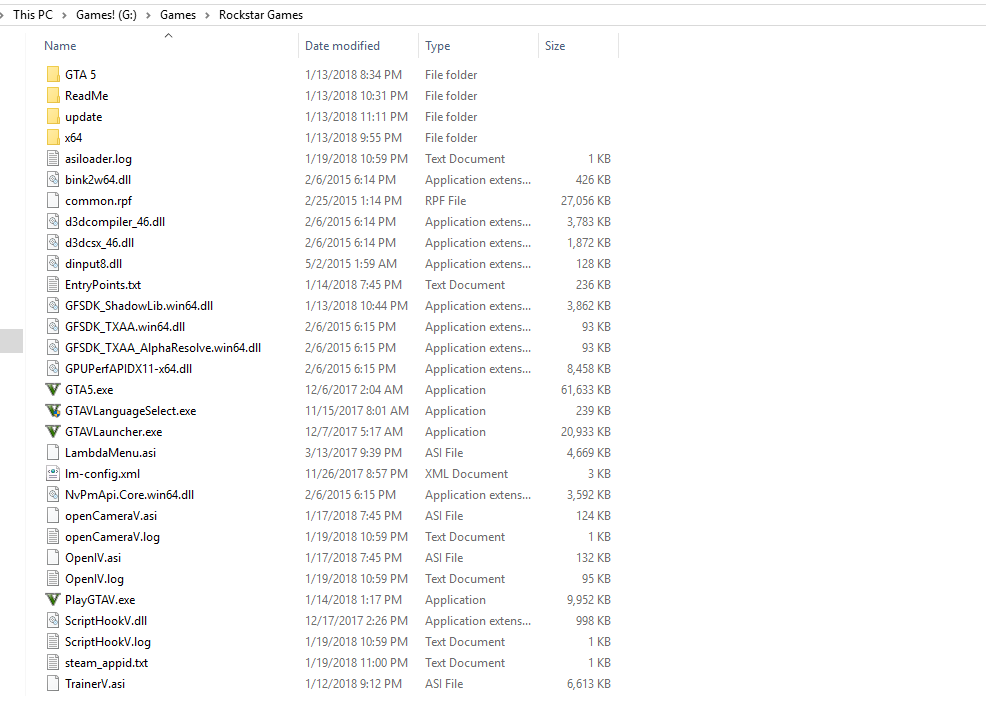The height and width of the screenshot is (715, 986).
Task: Sort files by Size column header
Action: point(555,46)
